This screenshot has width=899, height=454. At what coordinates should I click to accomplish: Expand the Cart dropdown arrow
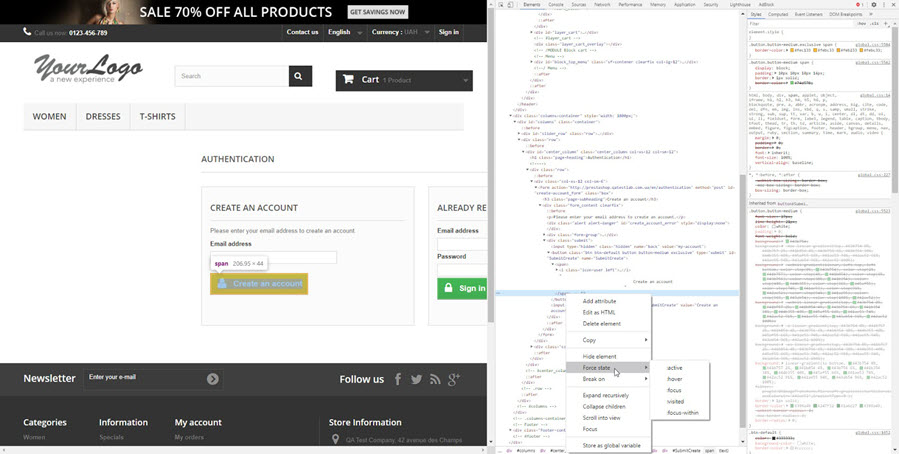(x=465, y=81)
